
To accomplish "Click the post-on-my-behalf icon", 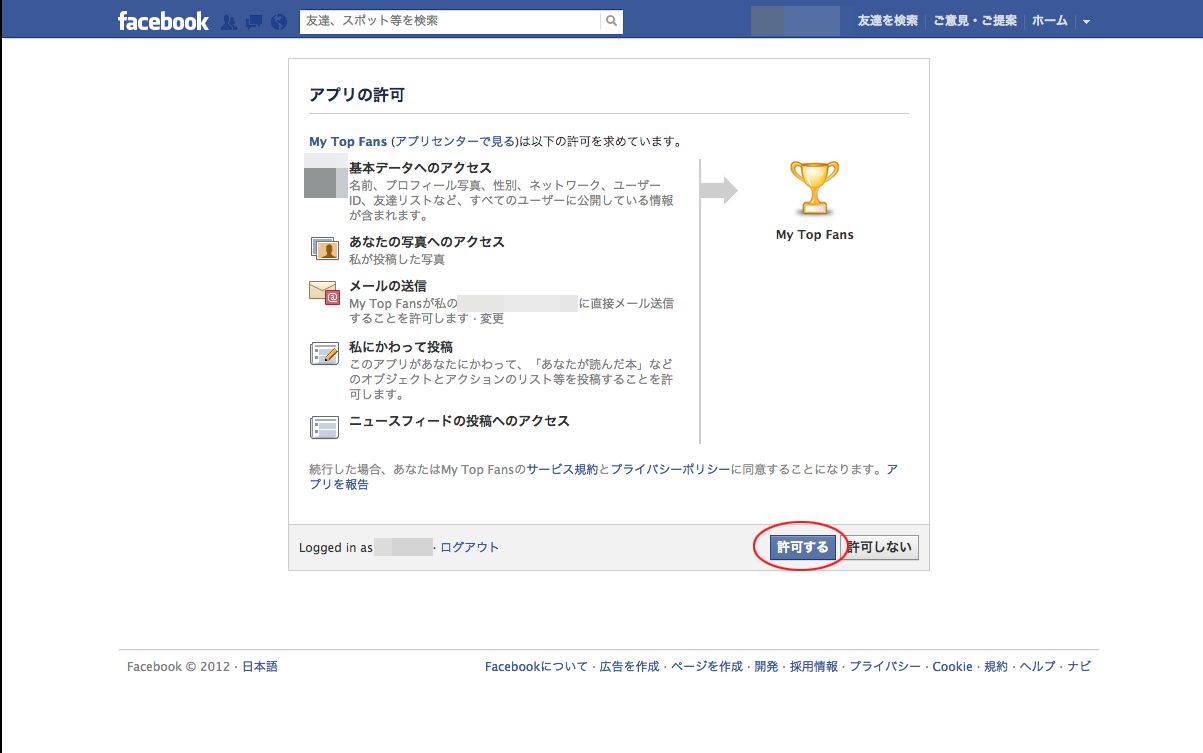I will coord(324,353).
